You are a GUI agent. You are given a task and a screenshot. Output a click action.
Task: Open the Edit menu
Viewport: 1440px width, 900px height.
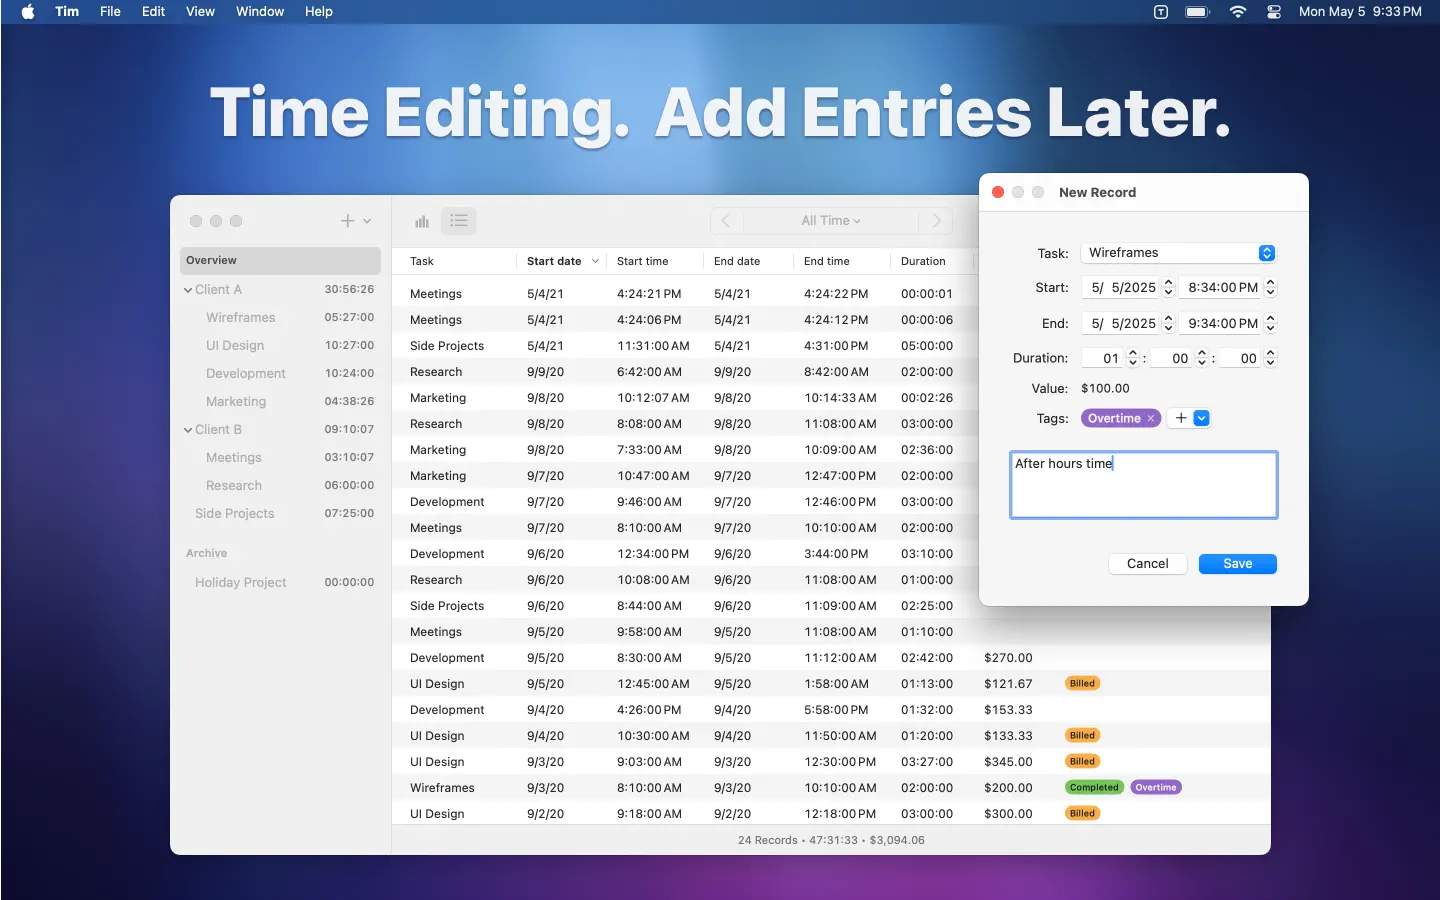pos(153,12)
